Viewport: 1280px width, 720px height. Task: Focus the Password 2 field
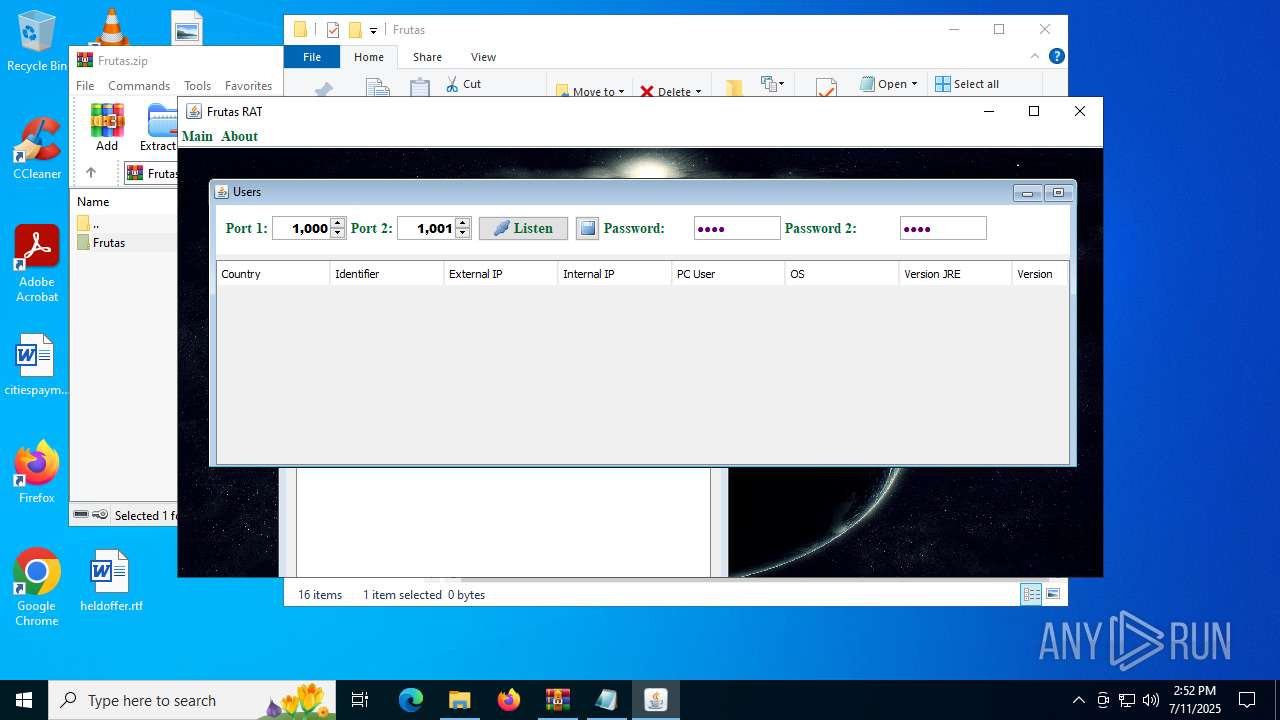tap(943, 228)
